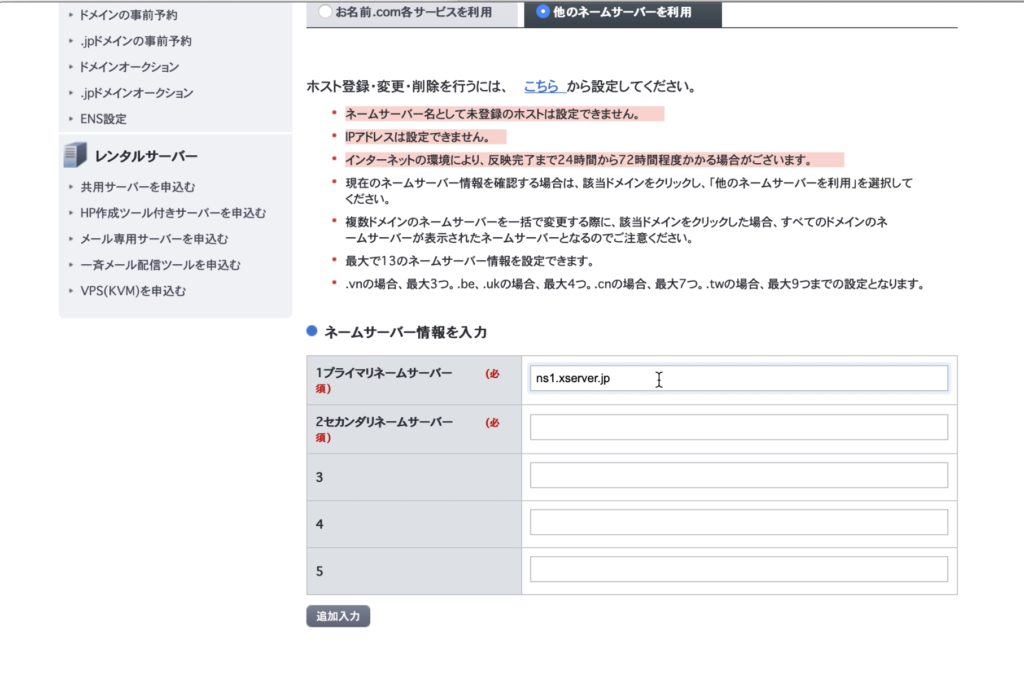Open .jpドメインオークション sidebar link

point(136,93)
